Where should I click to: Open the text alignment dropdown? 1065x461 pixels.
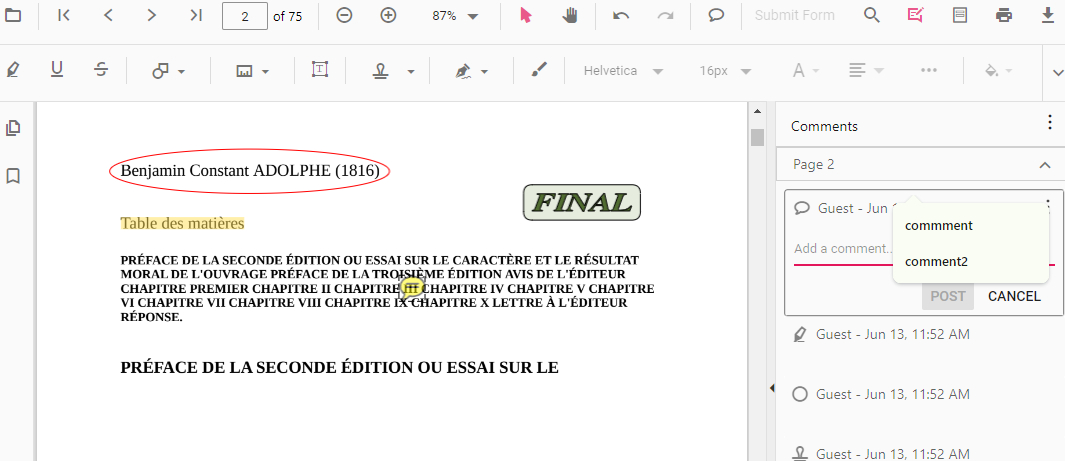coord(867,71)
